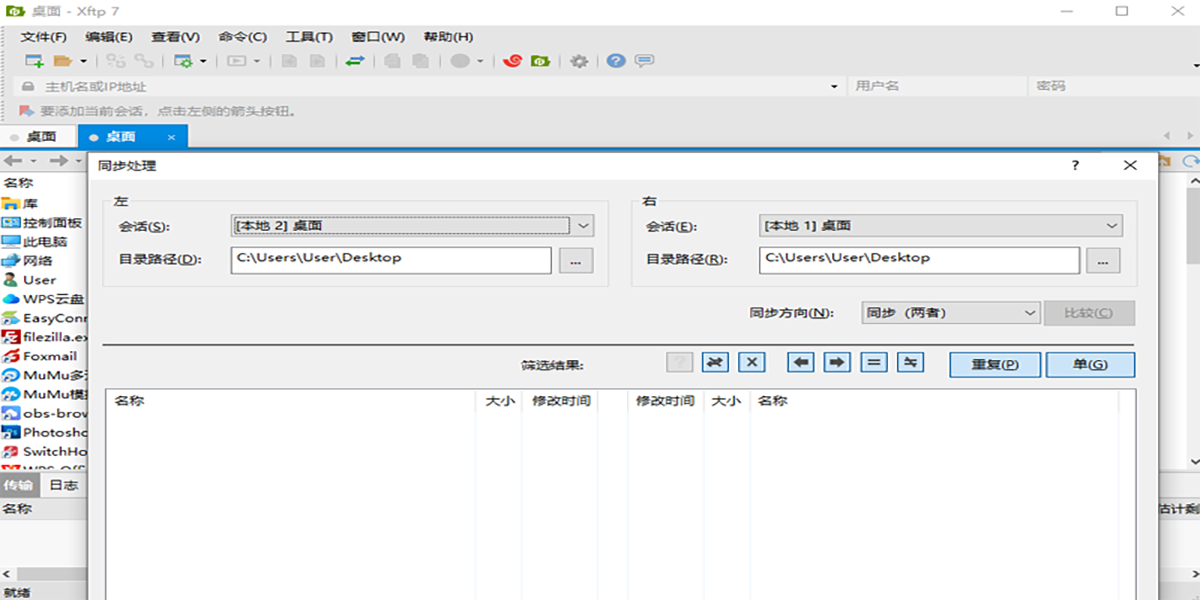The width and height of the screenshot is (1200, 600).
Task: Click the right 目录路径(R) field
Action: tap(919, 260)
